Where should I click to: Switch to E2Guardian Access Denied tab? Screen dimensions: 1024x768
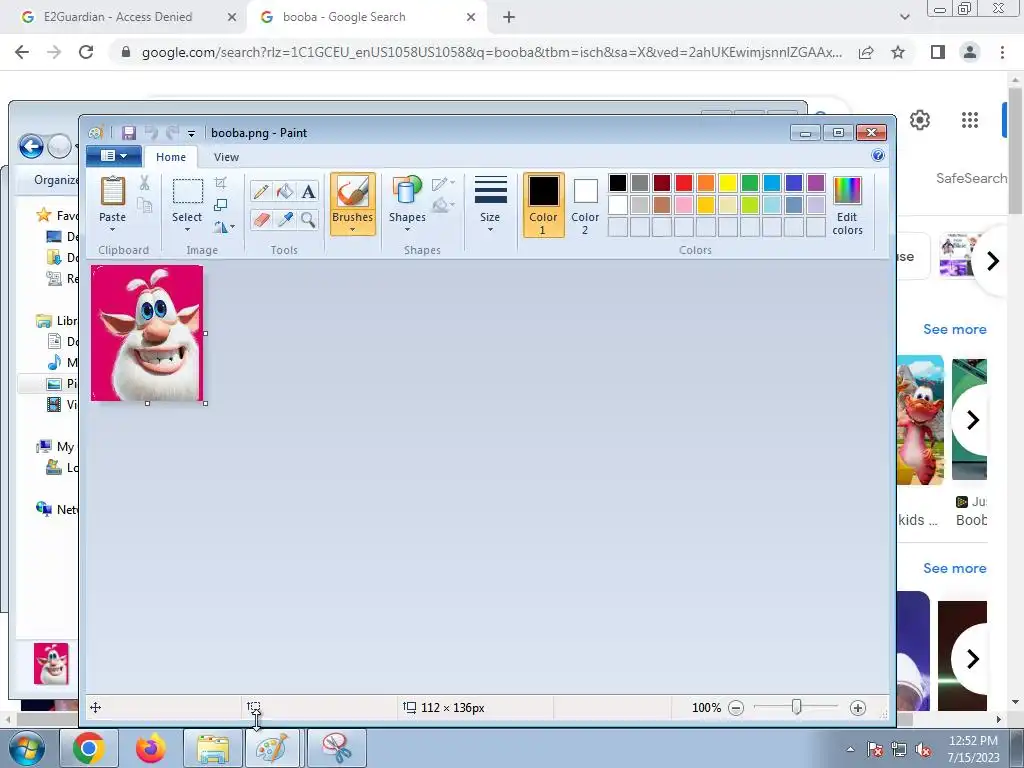point(118,17)
